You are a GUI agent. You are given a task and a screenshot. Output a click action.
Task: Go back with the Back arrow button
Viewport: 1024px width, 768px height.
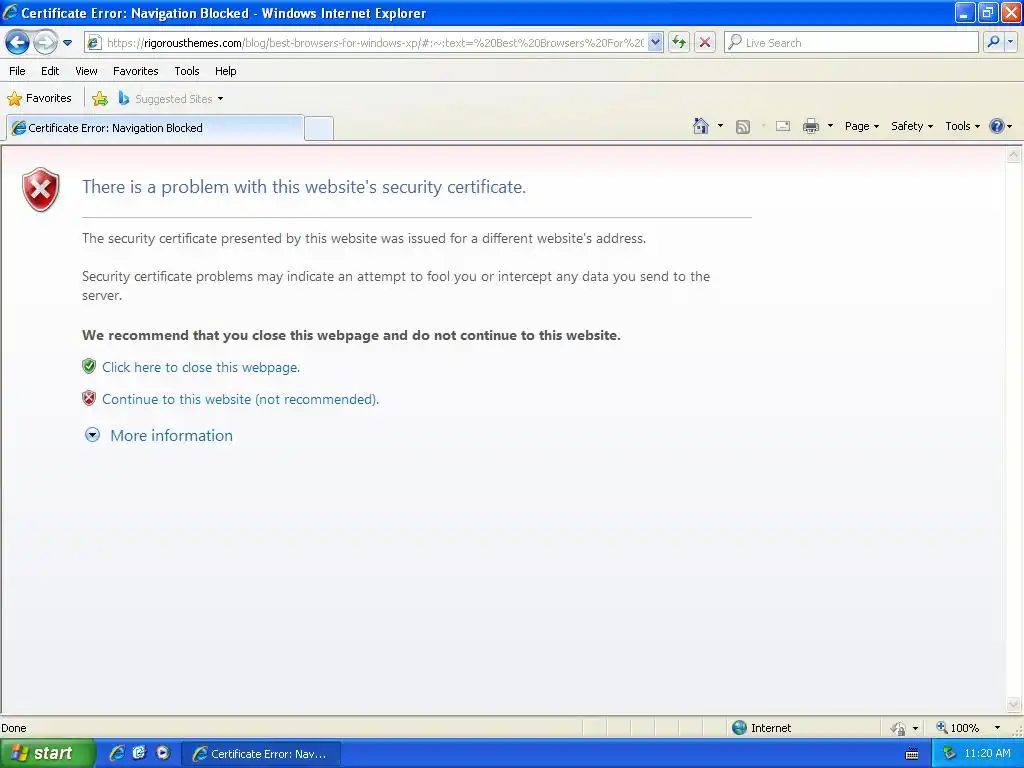(x=18, y=43)
